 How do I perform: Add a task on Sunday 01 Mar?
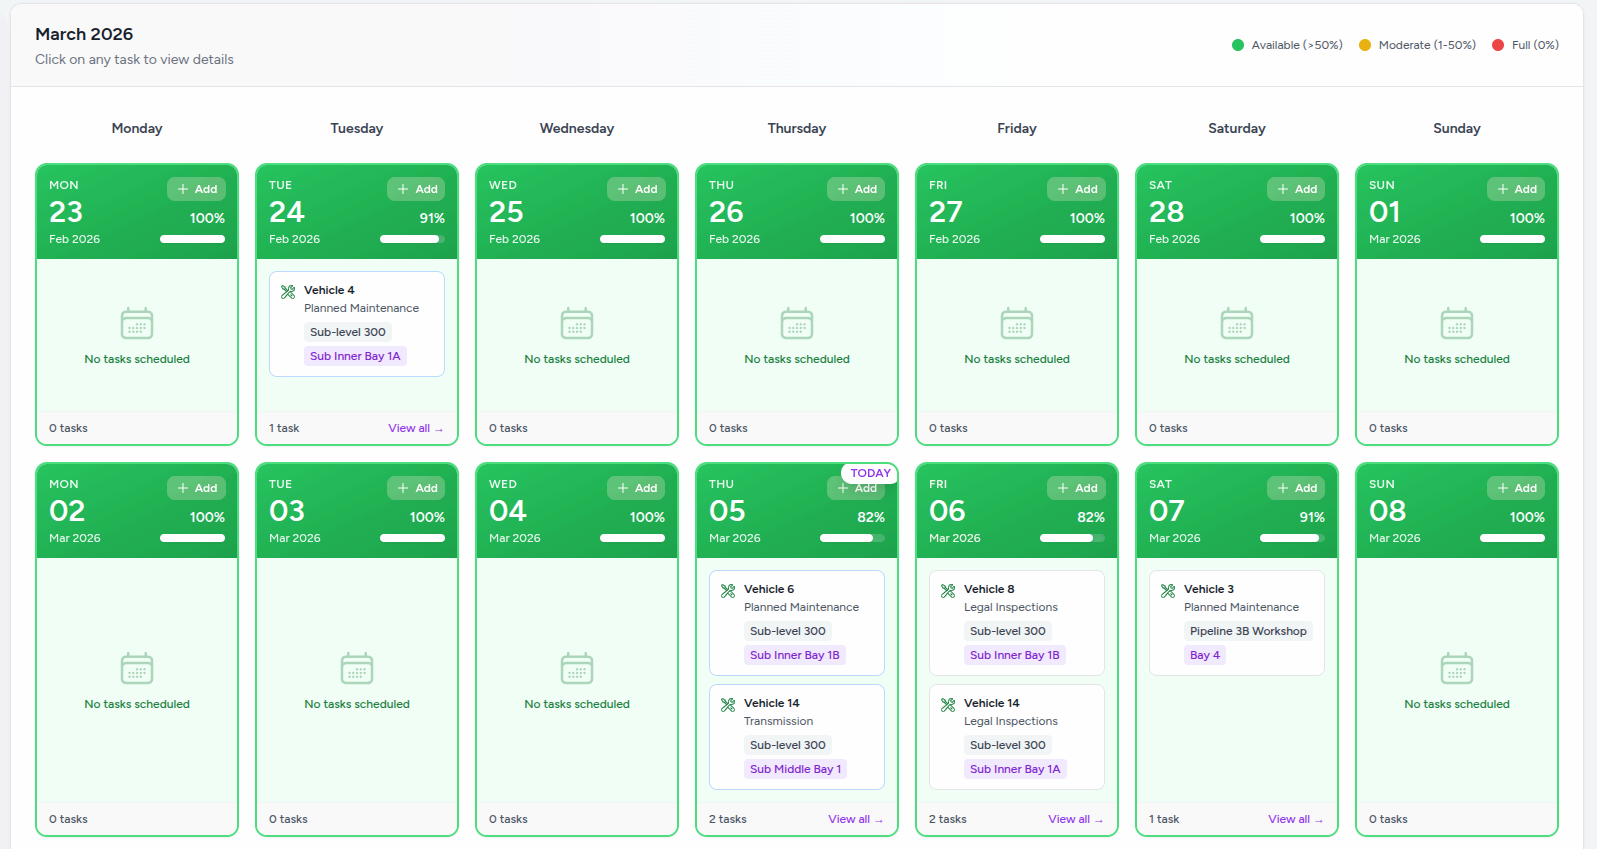pyautogui.click(x=1517, y=189)
